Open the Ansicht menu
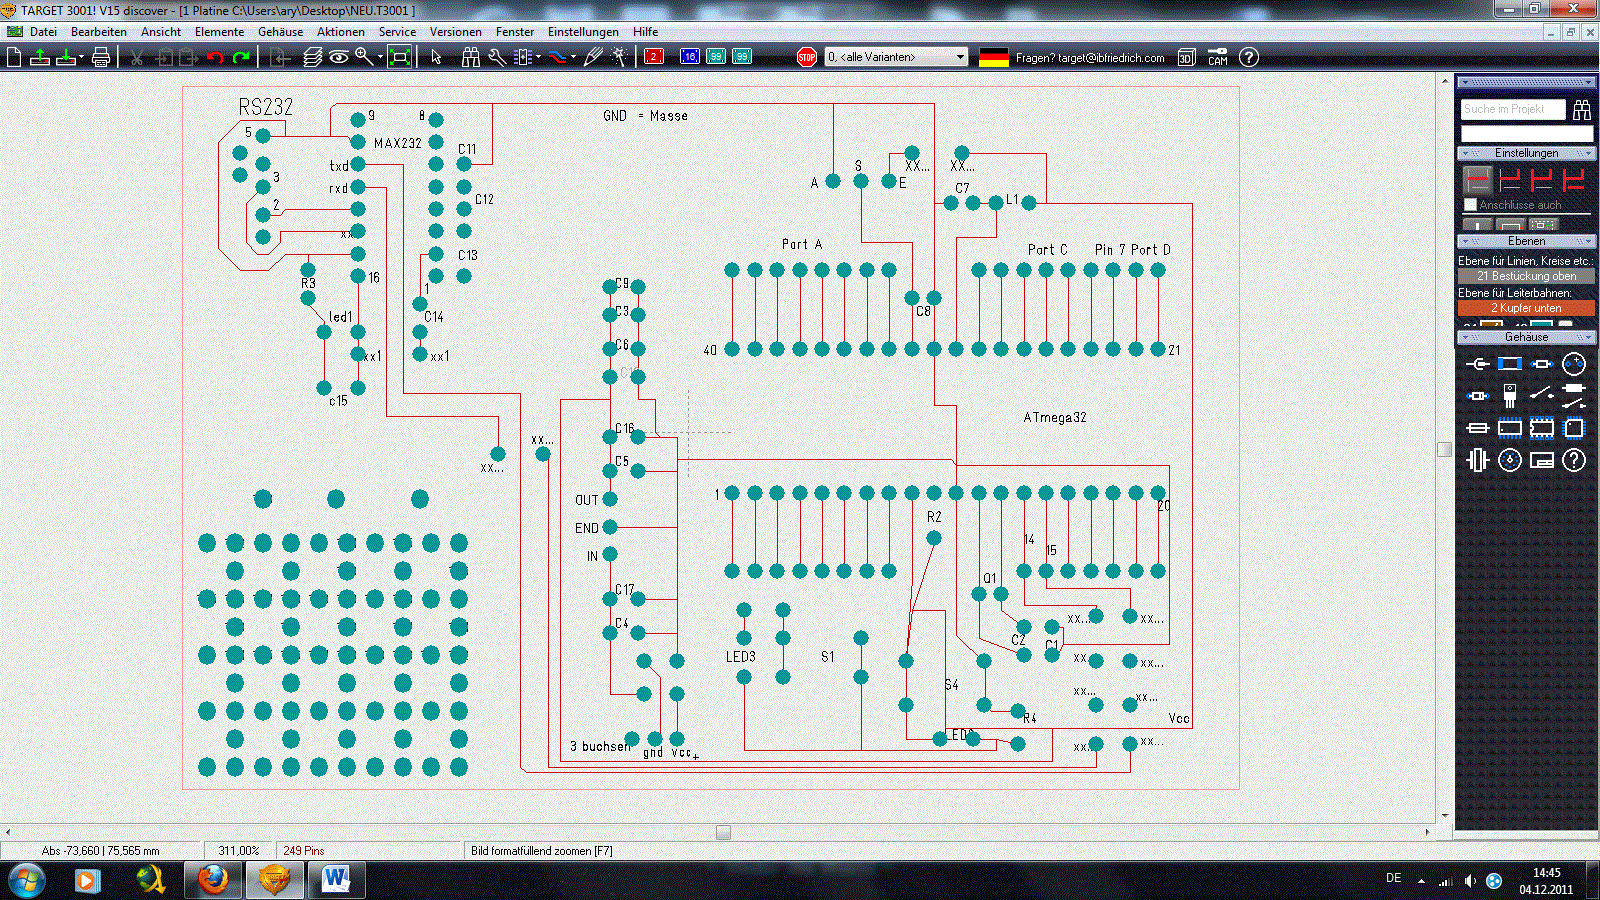The image size is (1600, 900). [161, 32]
